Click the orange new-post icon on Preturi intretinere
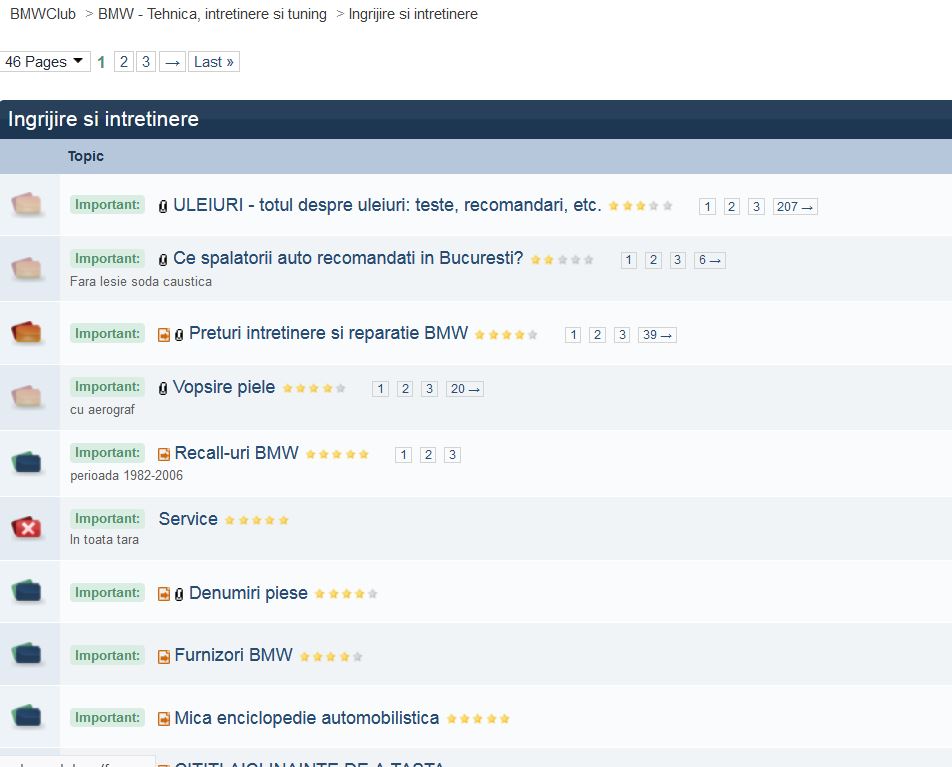This screenshot has width=952, height=767. point(164,335)
